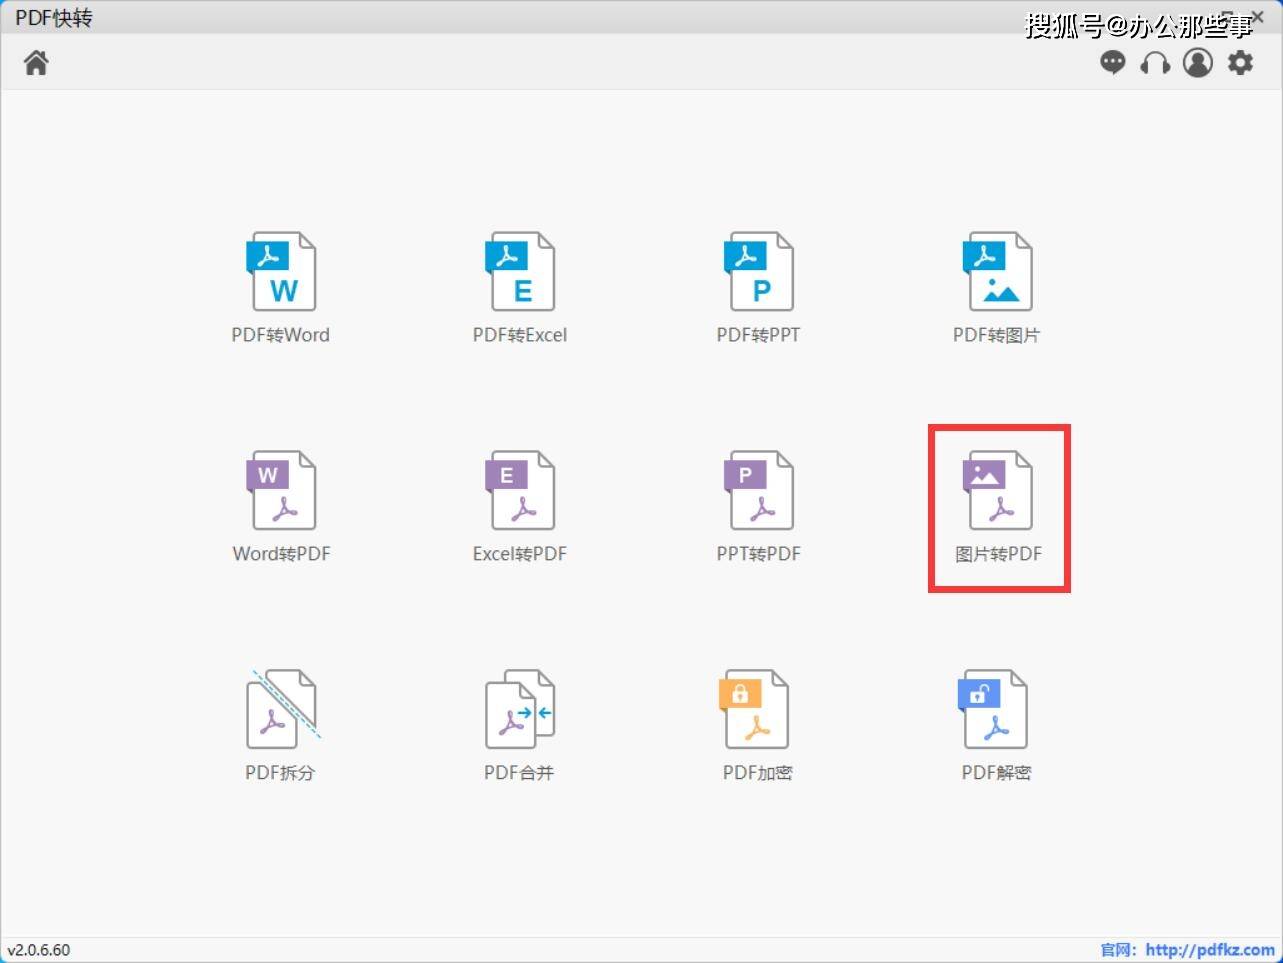Select the PDF加密 encryption tool
The height and width of the screenshot is (963, 1283).
[758, 727]
